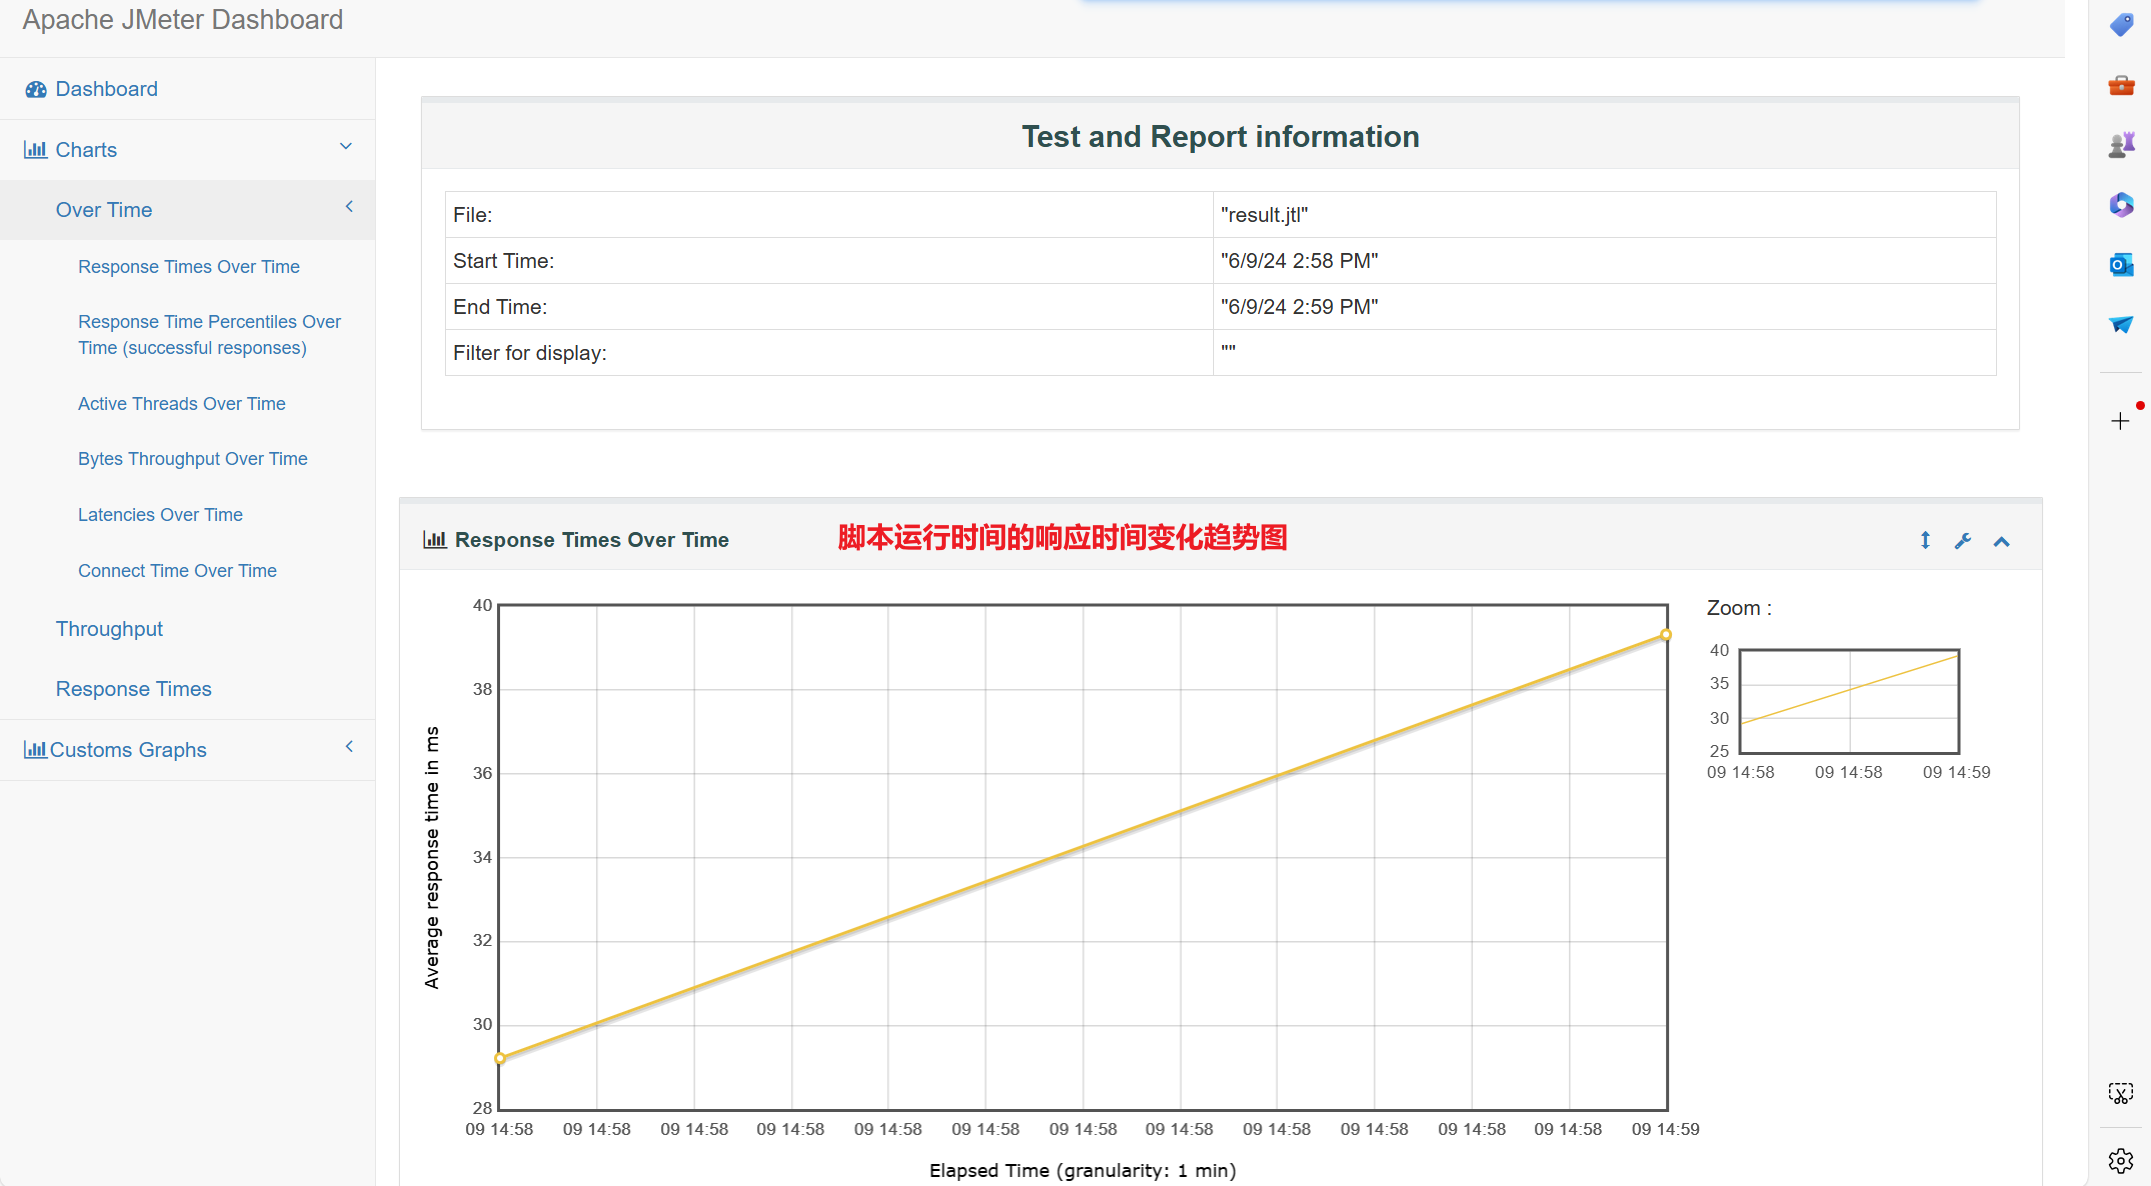Expand the Customs Graphs chevron
The width and height of the screenshot is (2151, 1186).
pyautogui.click(x=349, y=747)
